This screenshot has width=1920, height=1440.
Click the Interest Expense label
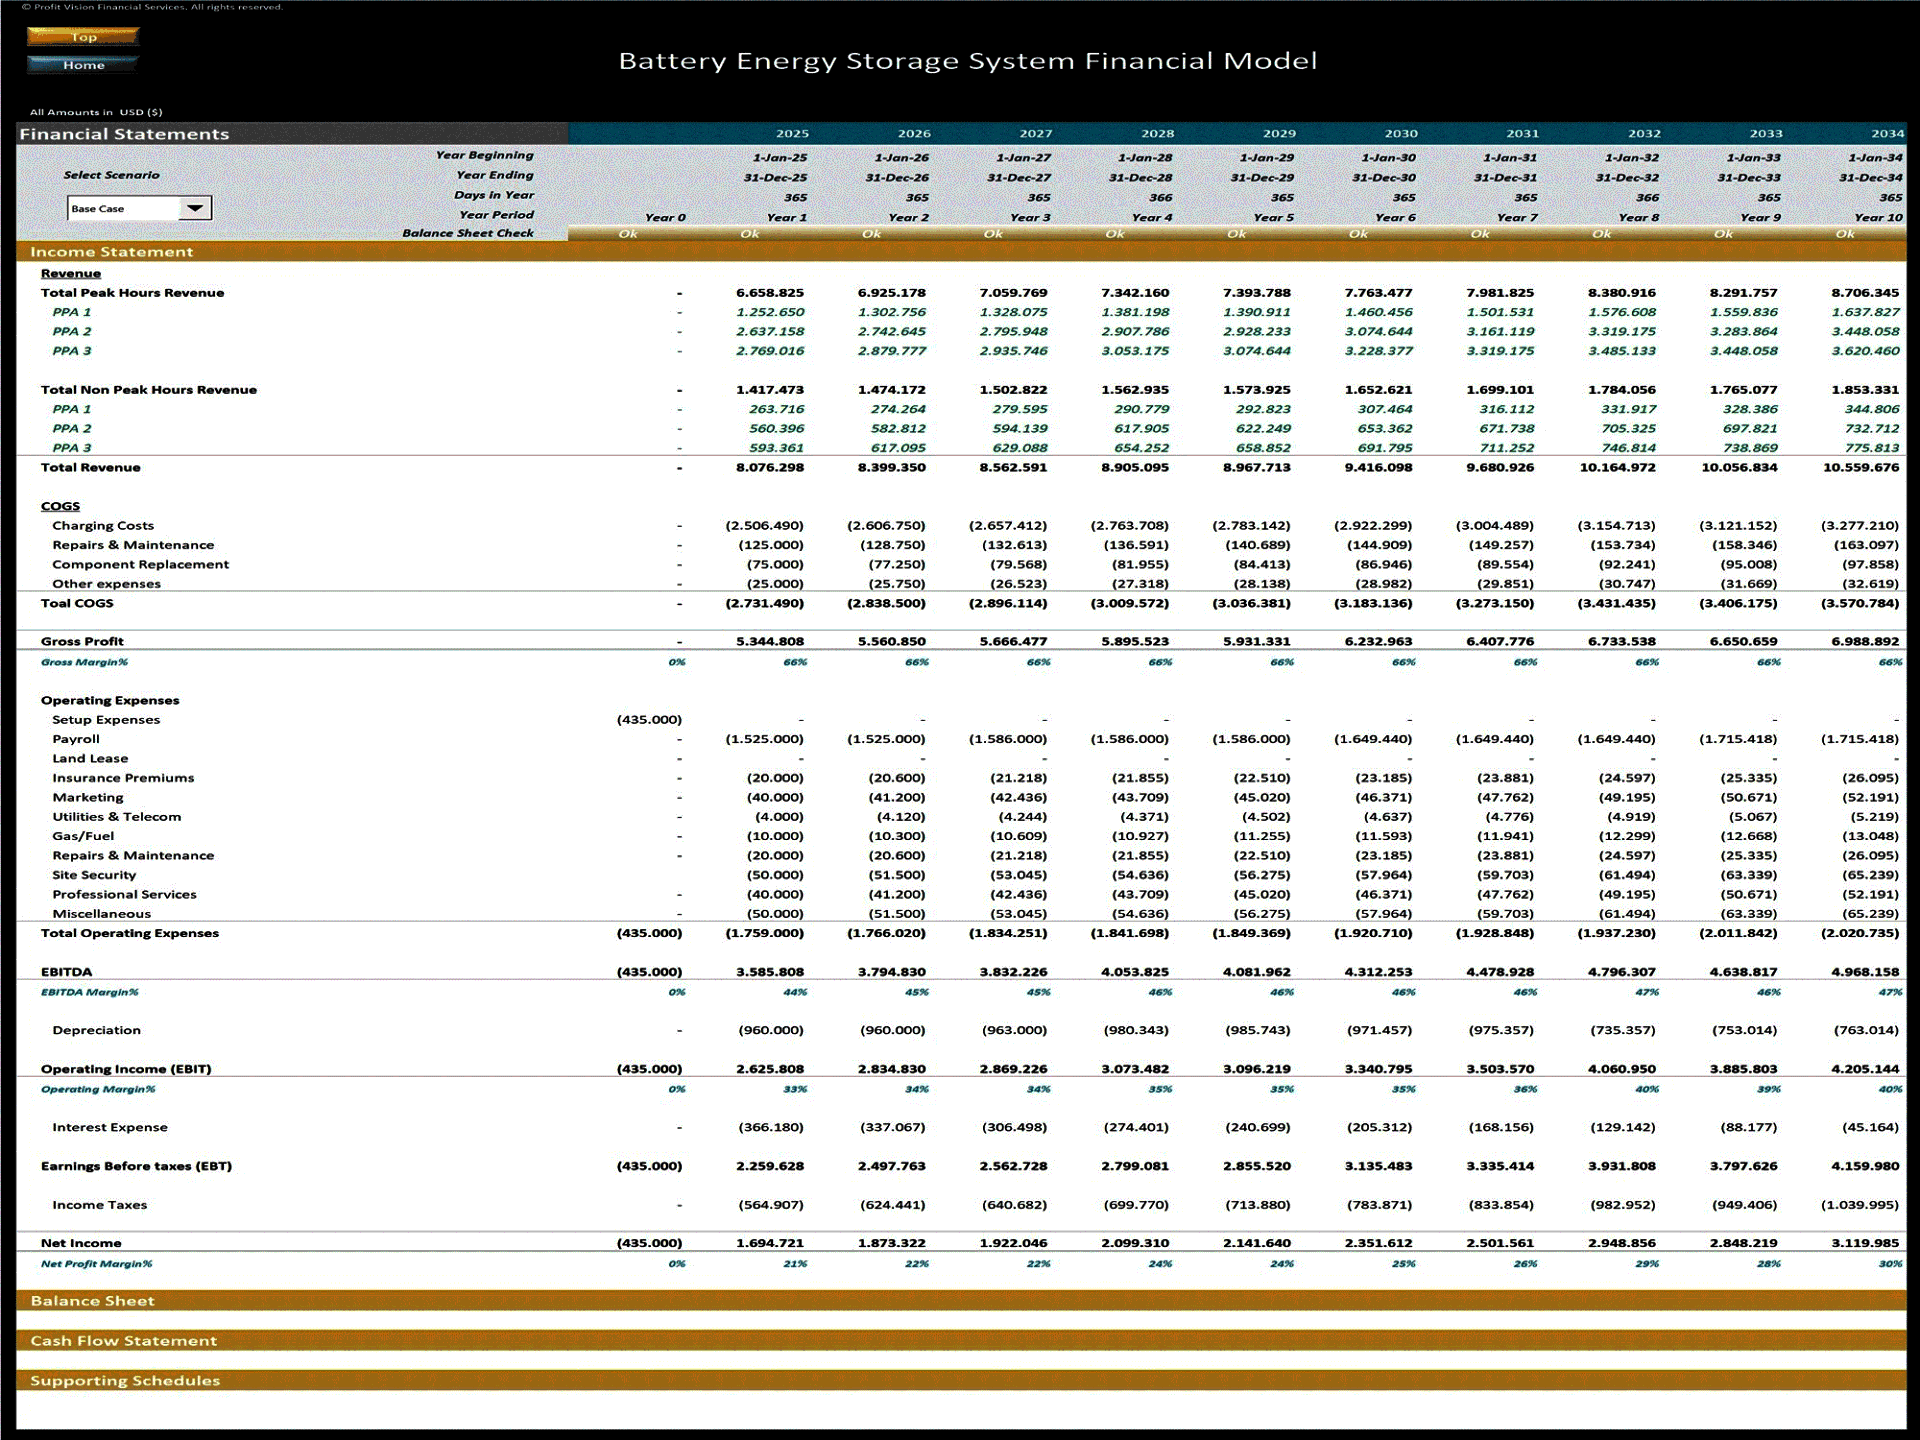click(x=110, y=1127)
